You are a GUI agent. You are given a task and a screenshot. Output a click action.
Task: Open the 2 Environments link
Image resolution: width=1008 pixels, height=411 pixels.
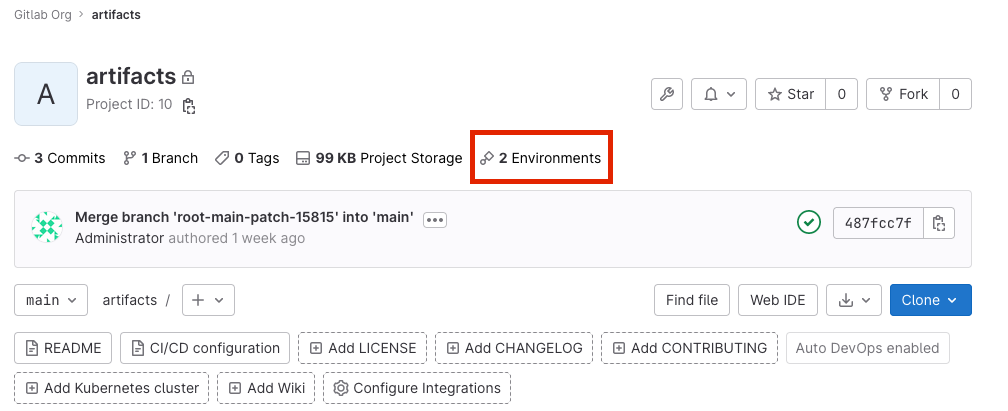(x=541, y=158)
